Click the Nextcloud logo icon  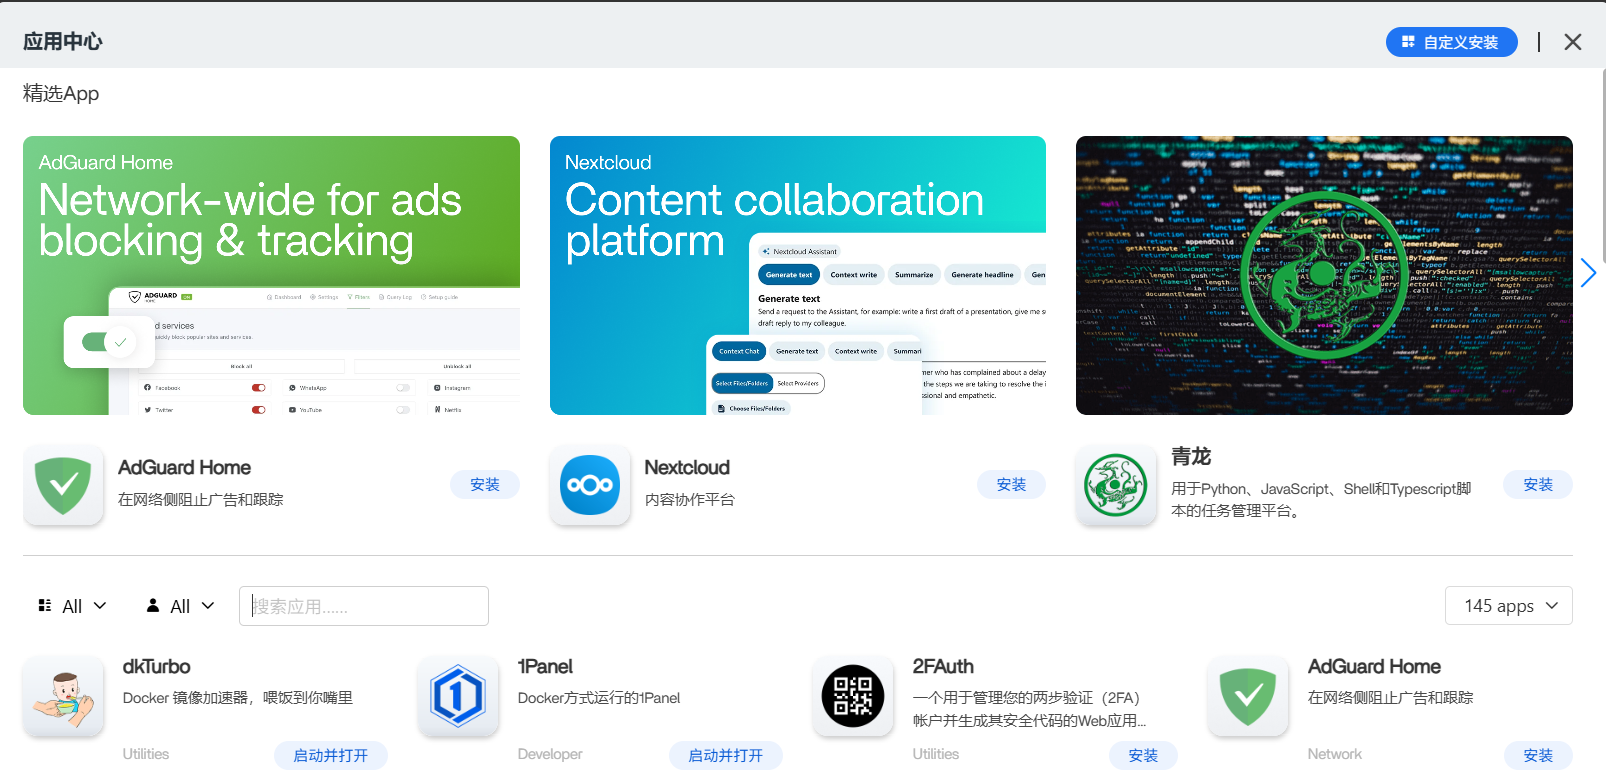point(590,485)
